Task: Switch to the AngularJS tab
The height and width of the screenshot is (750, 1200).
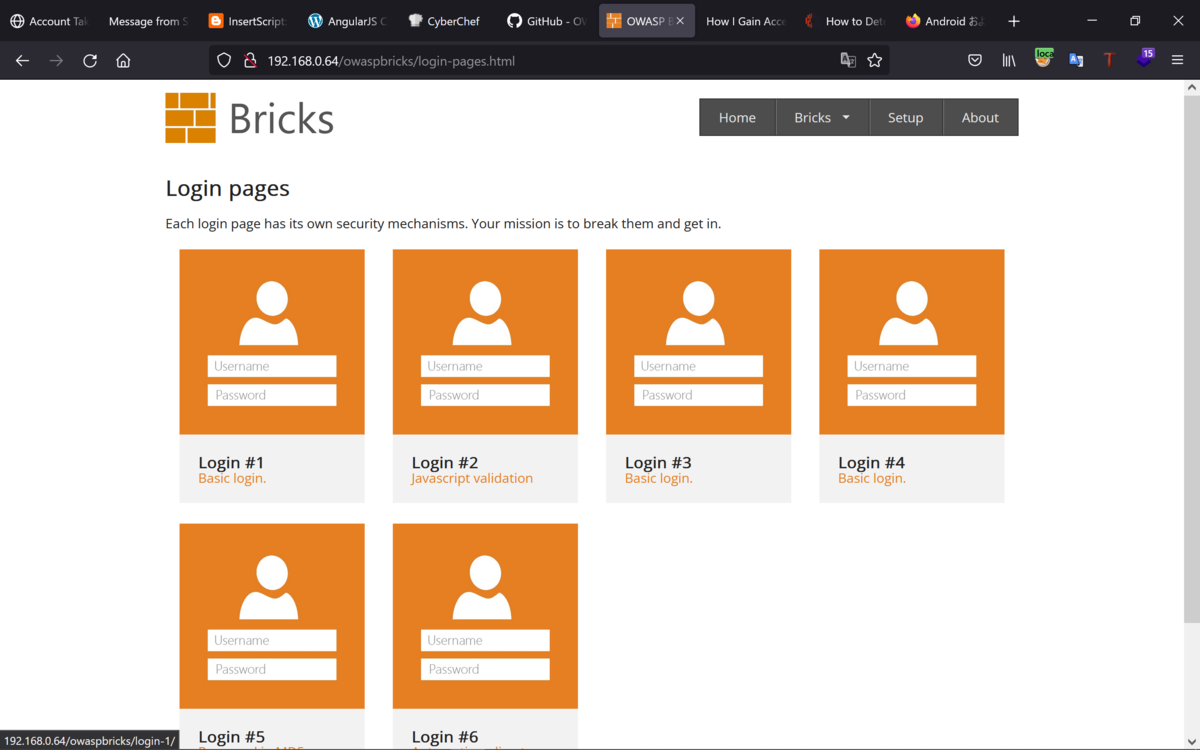Action: coord(345,21)
